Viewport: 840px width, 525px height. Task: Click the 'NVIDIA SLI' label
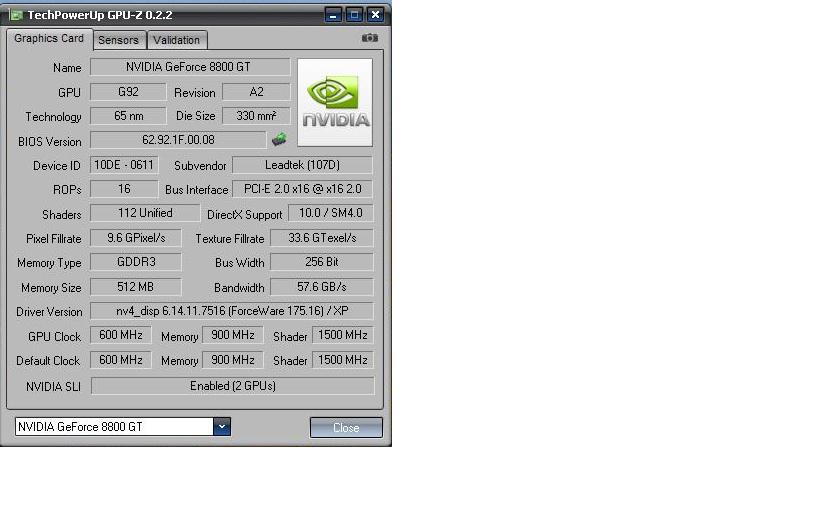pos(53,387)
